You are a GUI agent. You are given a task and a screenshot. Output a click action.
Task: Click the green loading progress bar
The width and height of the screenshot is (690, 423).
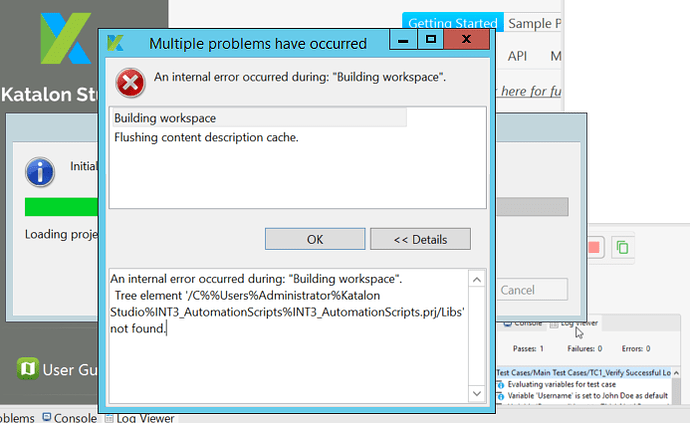point(62,207)
